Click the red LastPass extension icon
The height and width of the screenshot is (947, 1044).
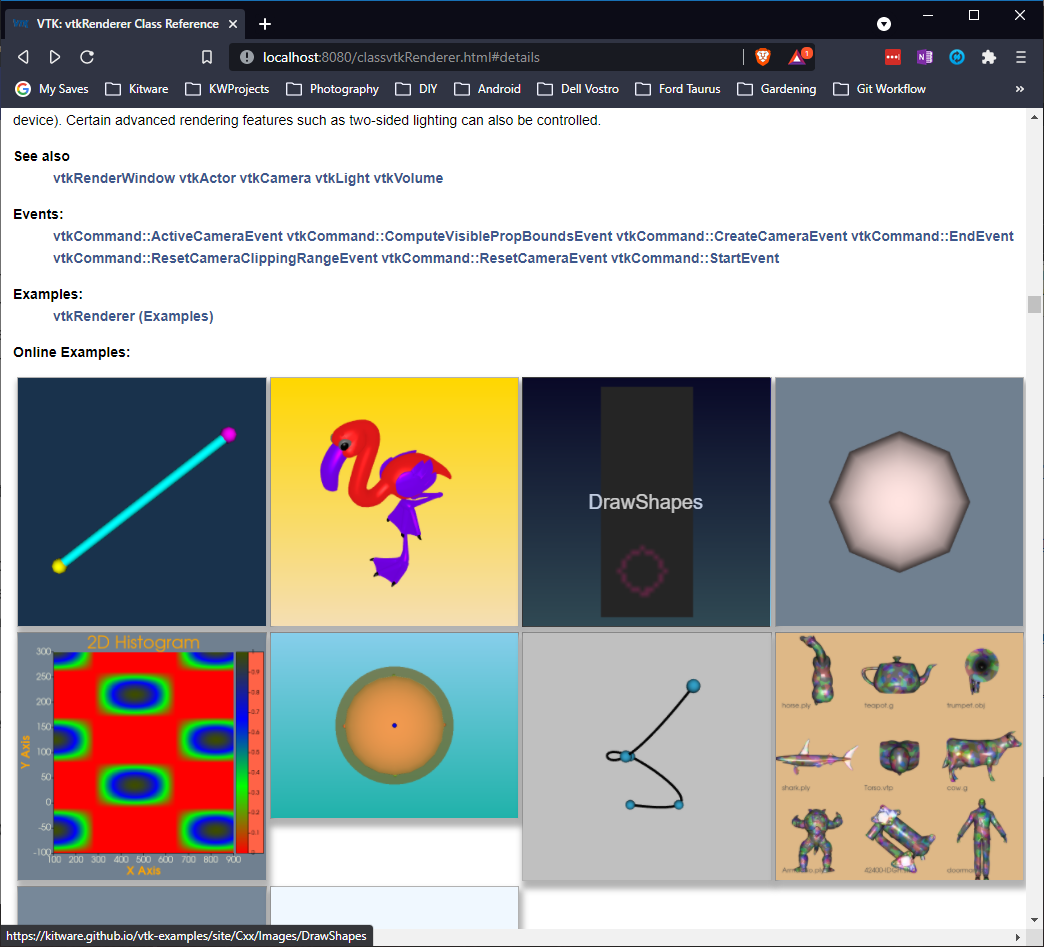tap(893, 57)
